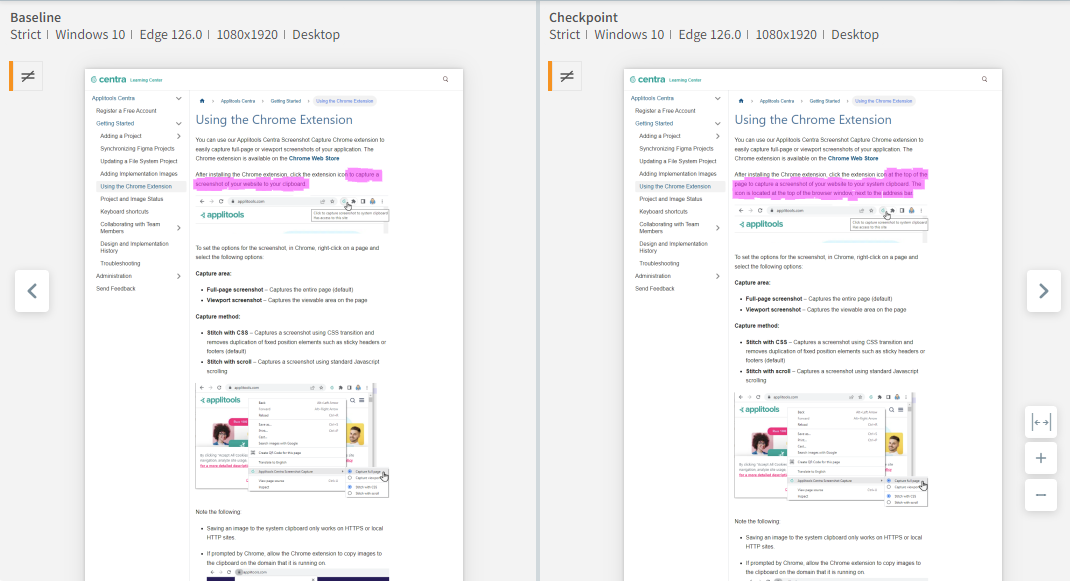This screenshot has height=581, width=1070.
Task: Go to previous step with left arrow
Action: (32, 291)
